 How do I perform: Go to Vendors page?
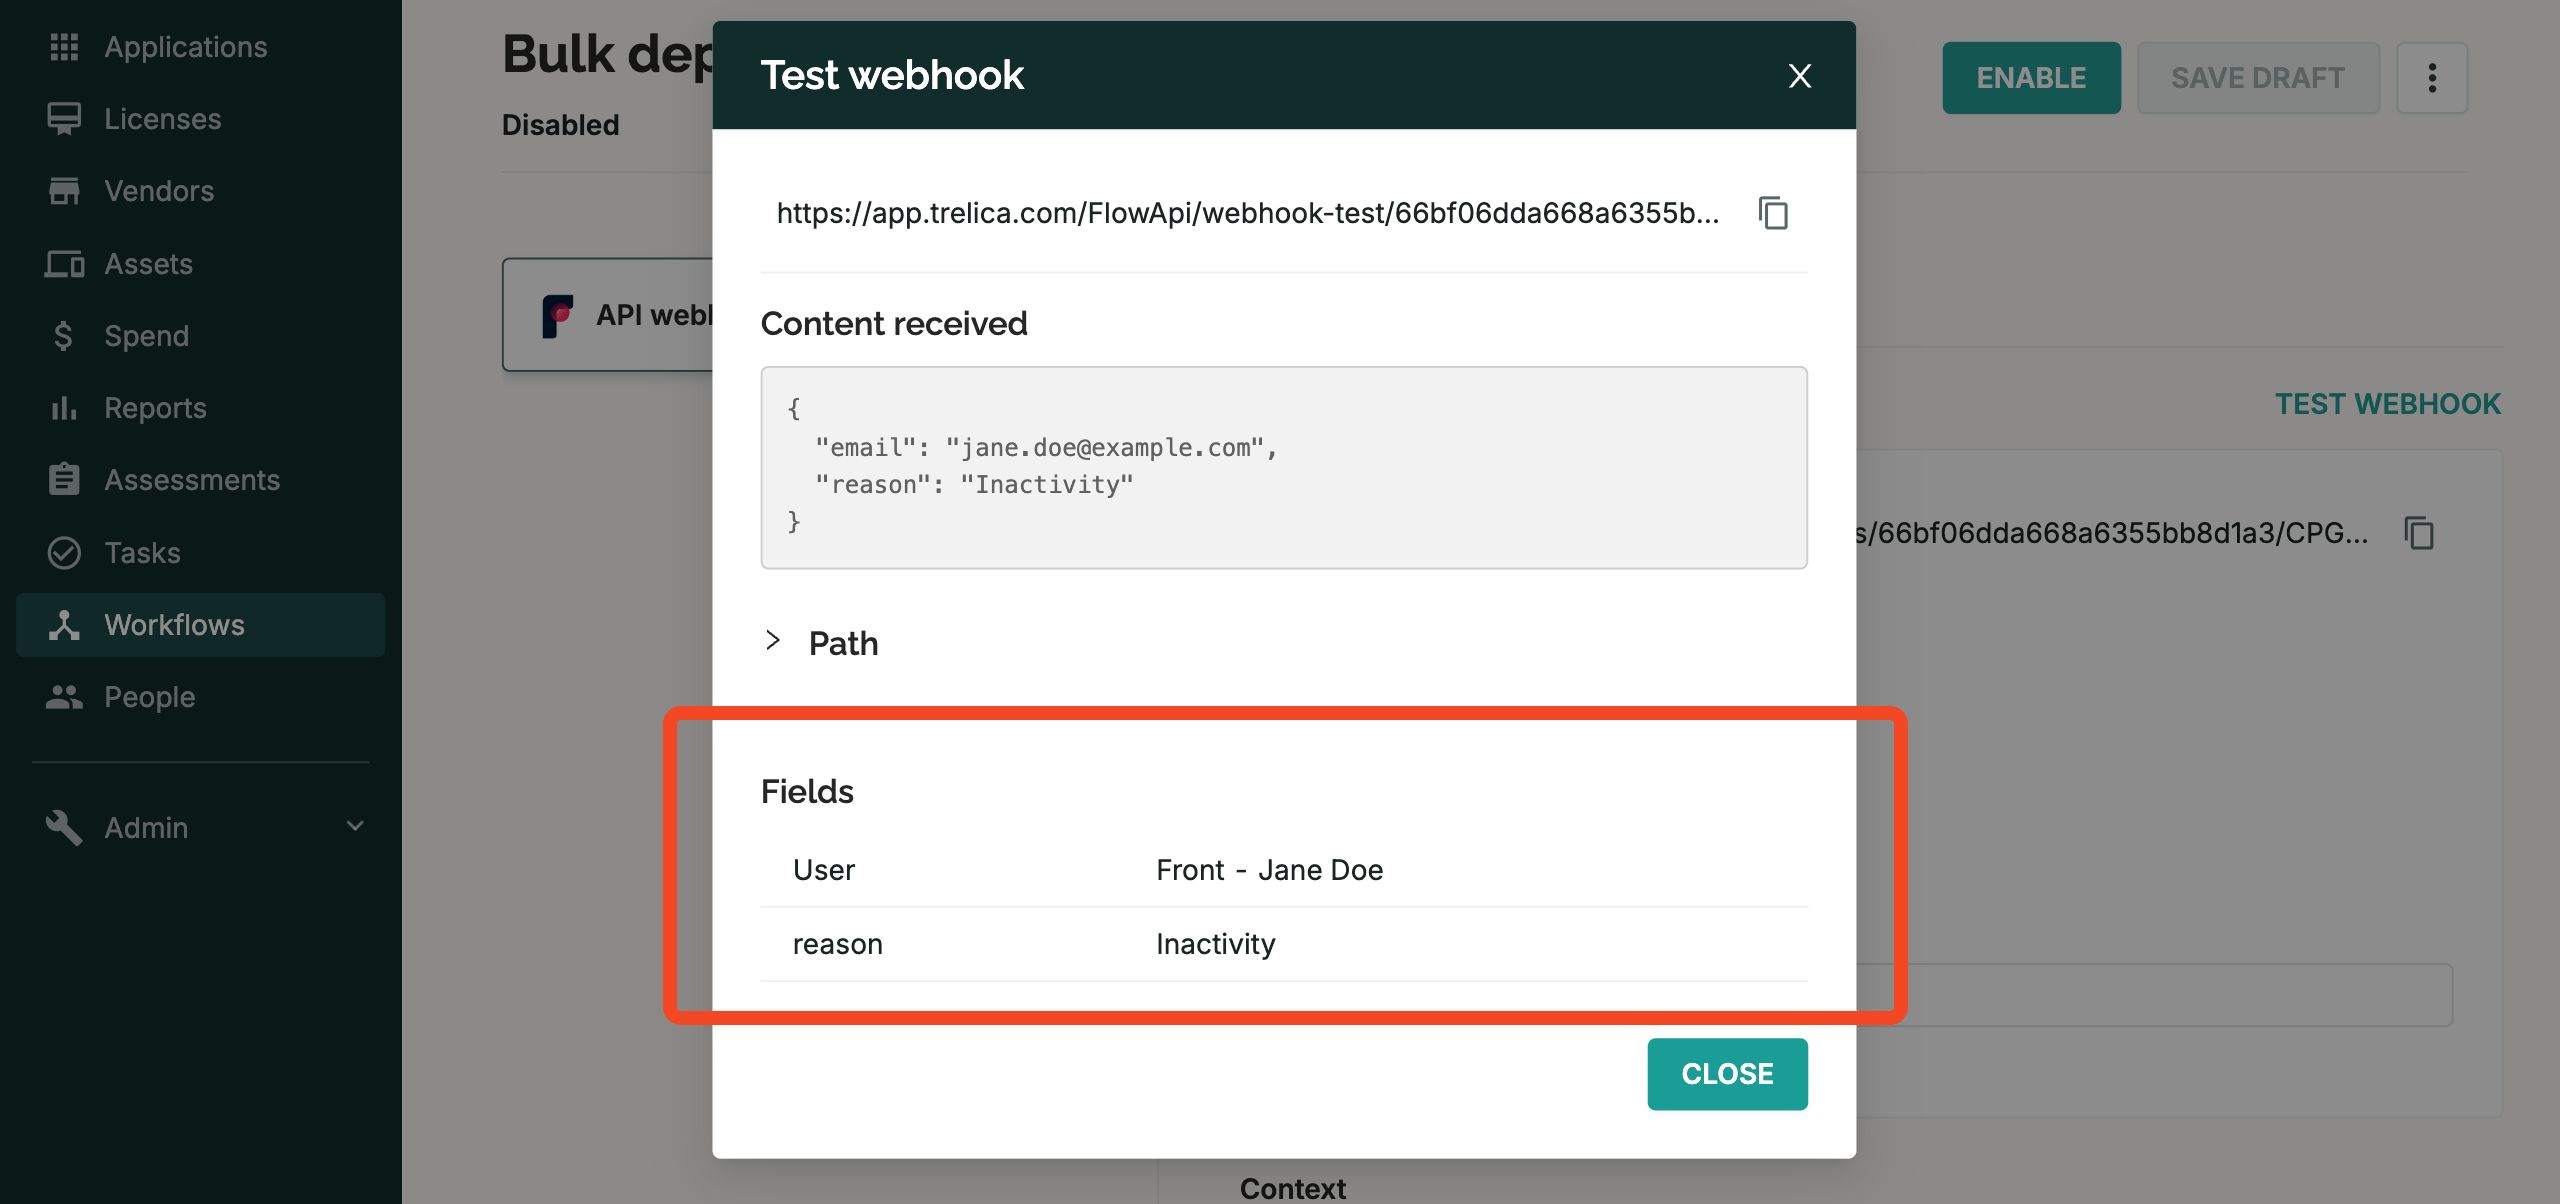(159, 191)
